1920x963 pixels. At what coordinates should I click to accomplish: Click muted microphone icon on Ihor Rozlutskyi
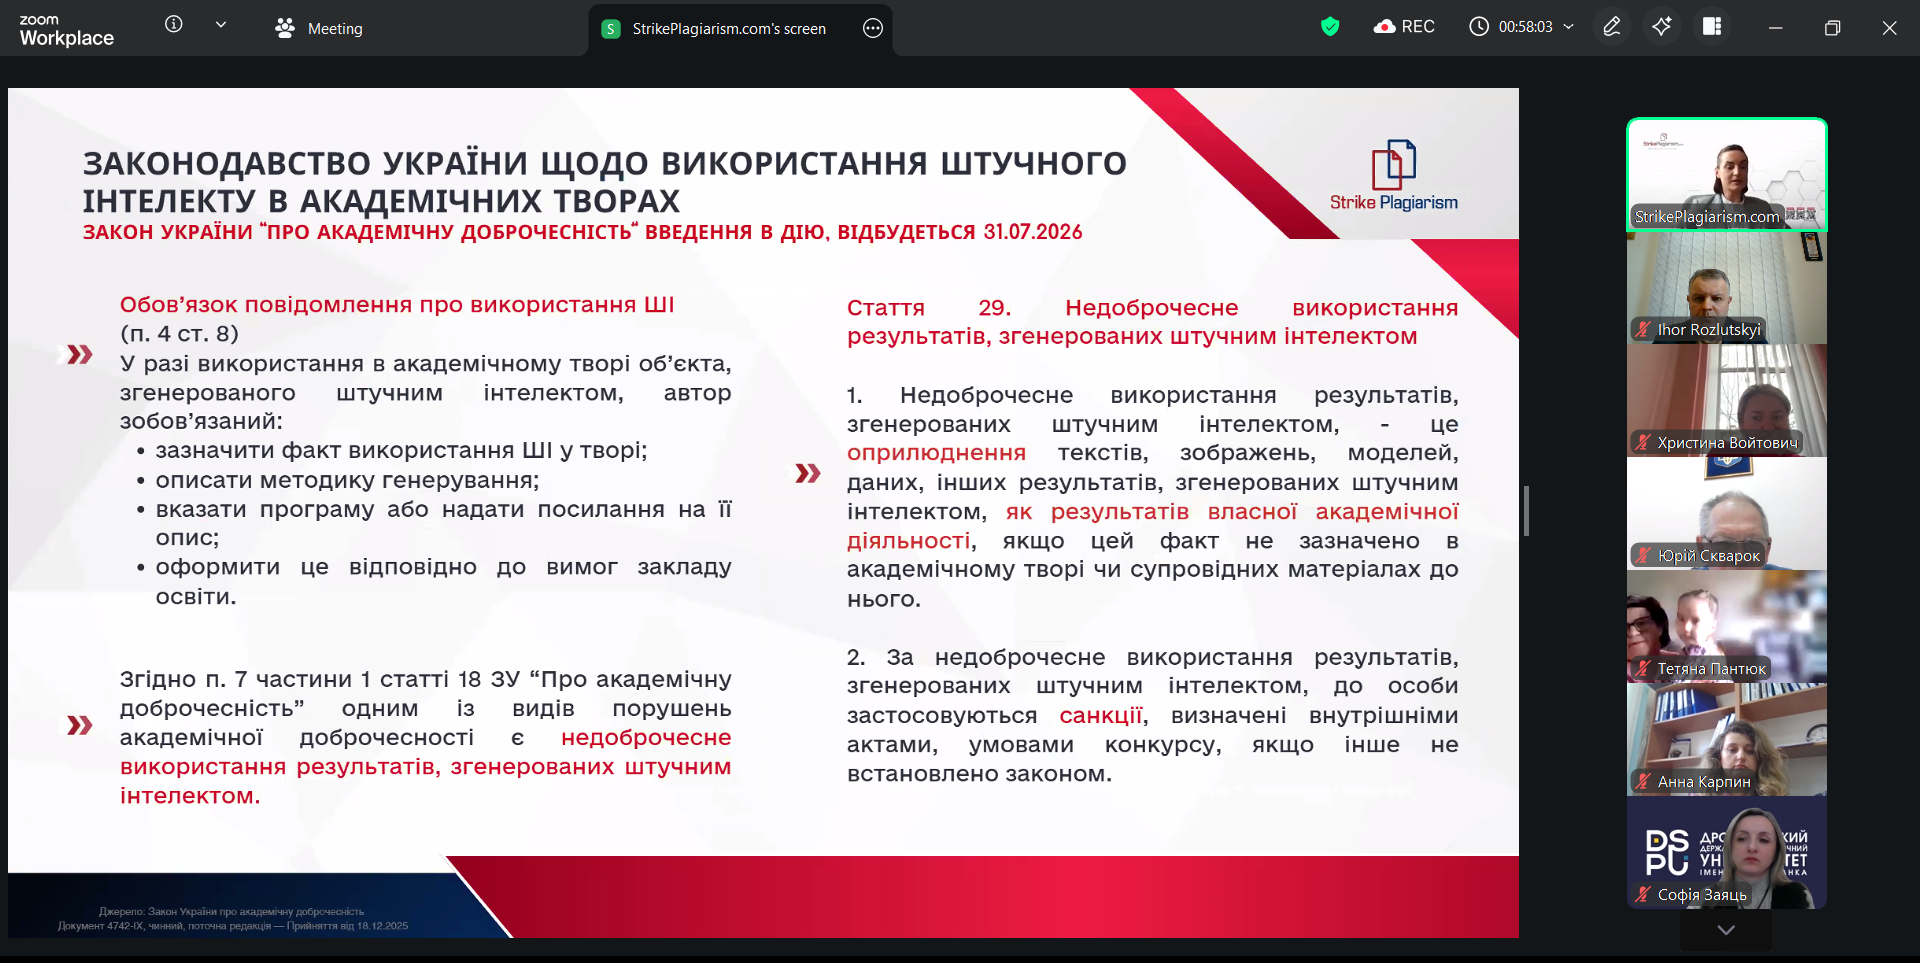click(1643, 329)
